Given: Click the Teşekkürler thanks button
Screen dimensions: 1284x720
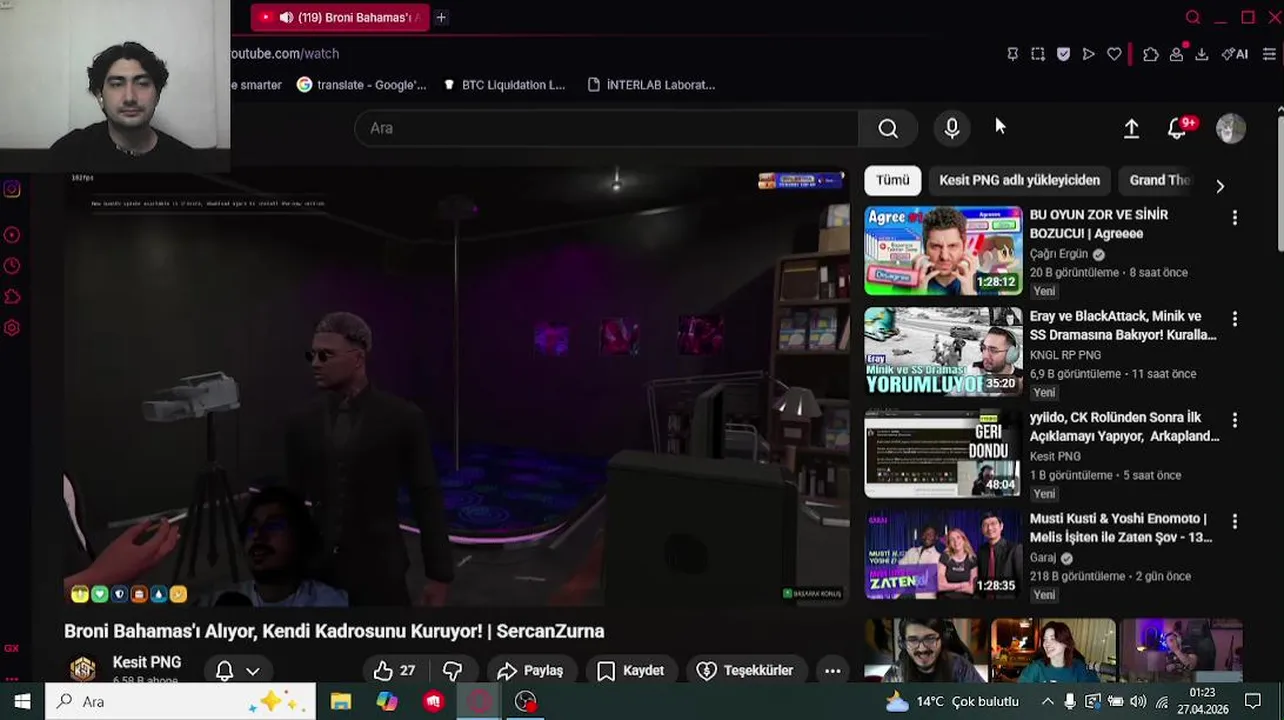Looking at the screenshot, I should coord(745,670).
